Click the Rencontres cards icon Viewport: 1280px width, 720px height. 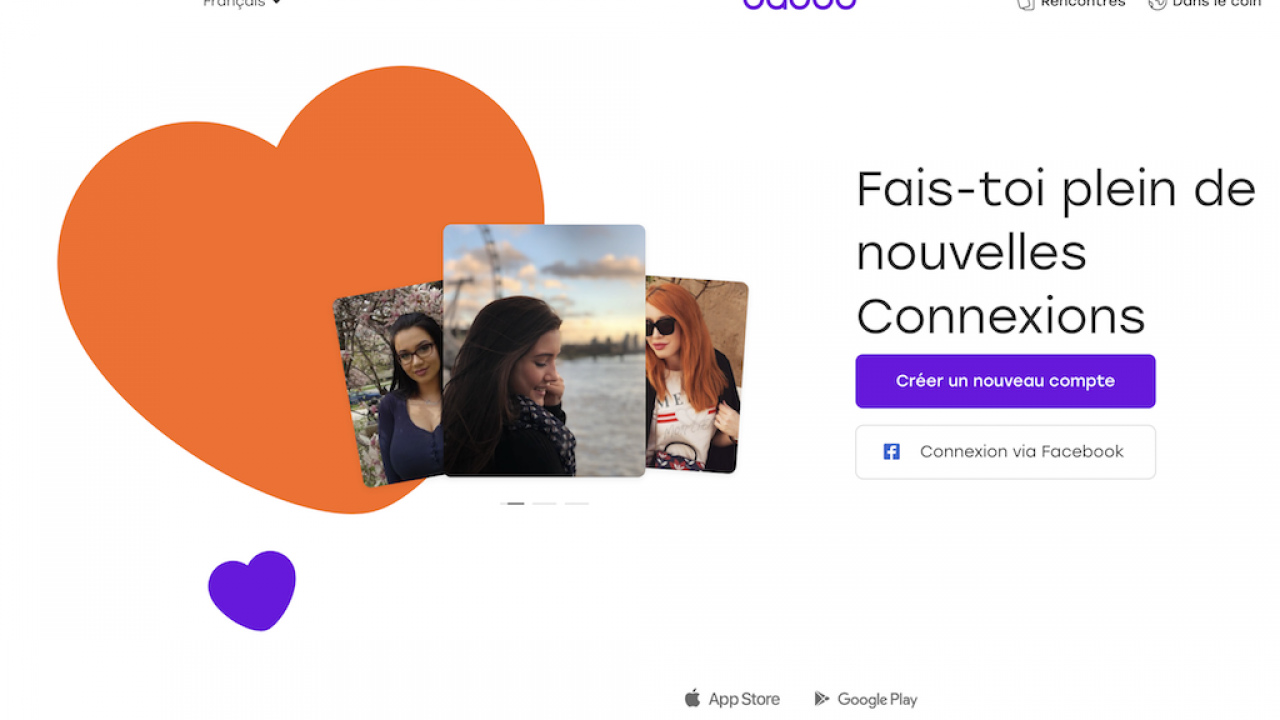pos(1025,4)
